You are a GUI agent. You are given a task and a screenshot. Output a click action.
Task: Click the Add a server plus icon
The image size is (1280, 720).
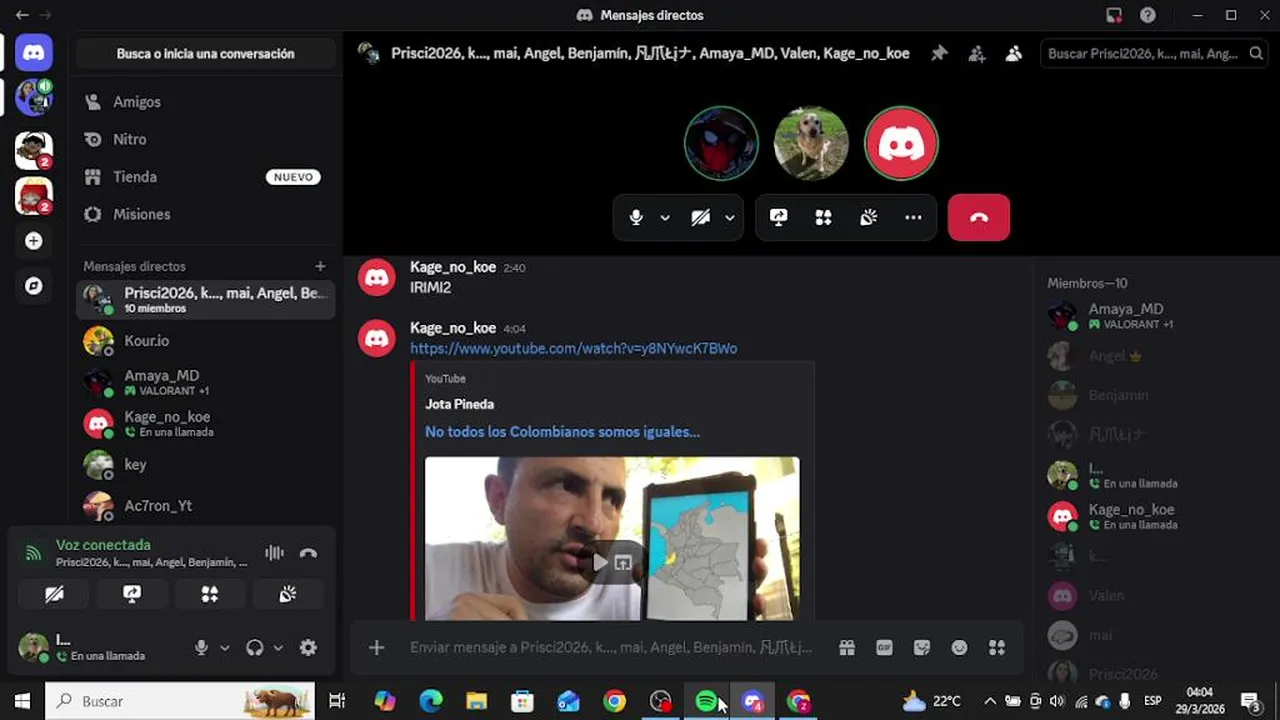(34, 241)
